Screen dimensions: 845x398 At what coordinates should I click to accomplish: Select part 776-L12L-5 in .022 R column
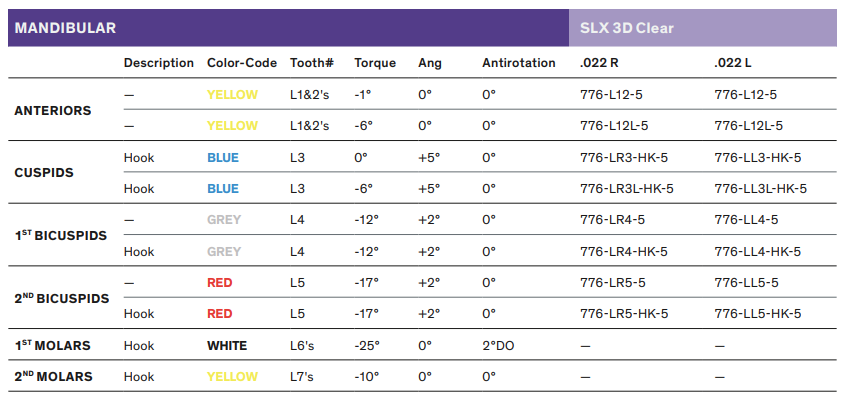click(x=614, y=126)
